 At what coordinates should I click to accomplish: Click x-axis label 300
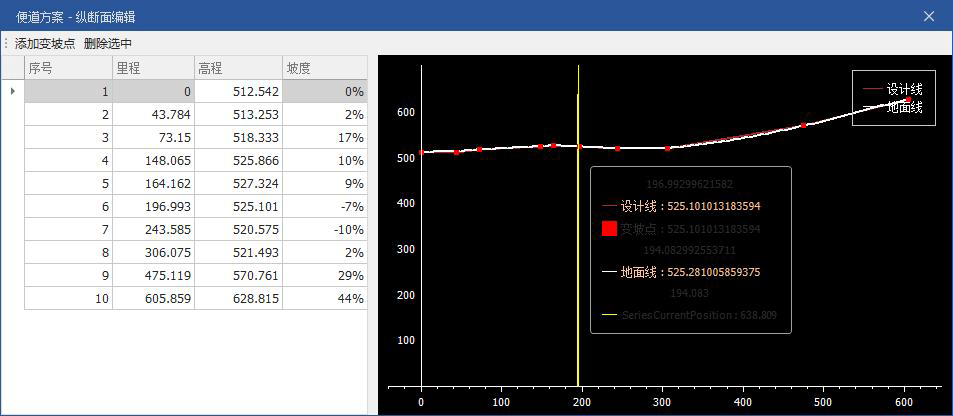click(x=662, y=402)
